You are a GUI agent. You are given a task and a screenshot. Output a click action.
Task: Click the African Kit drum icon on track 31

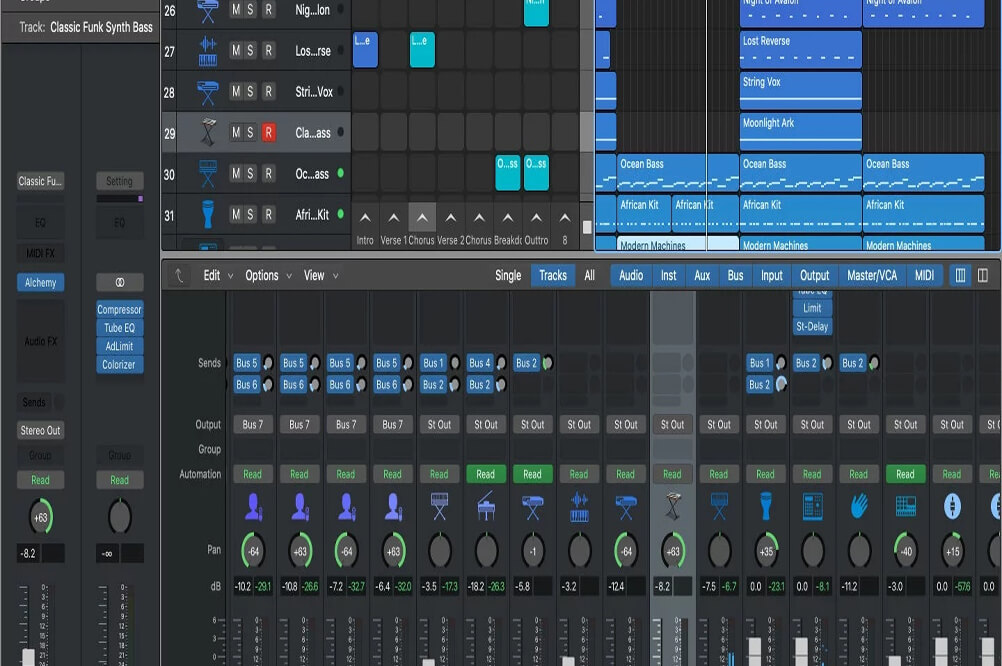208,214
